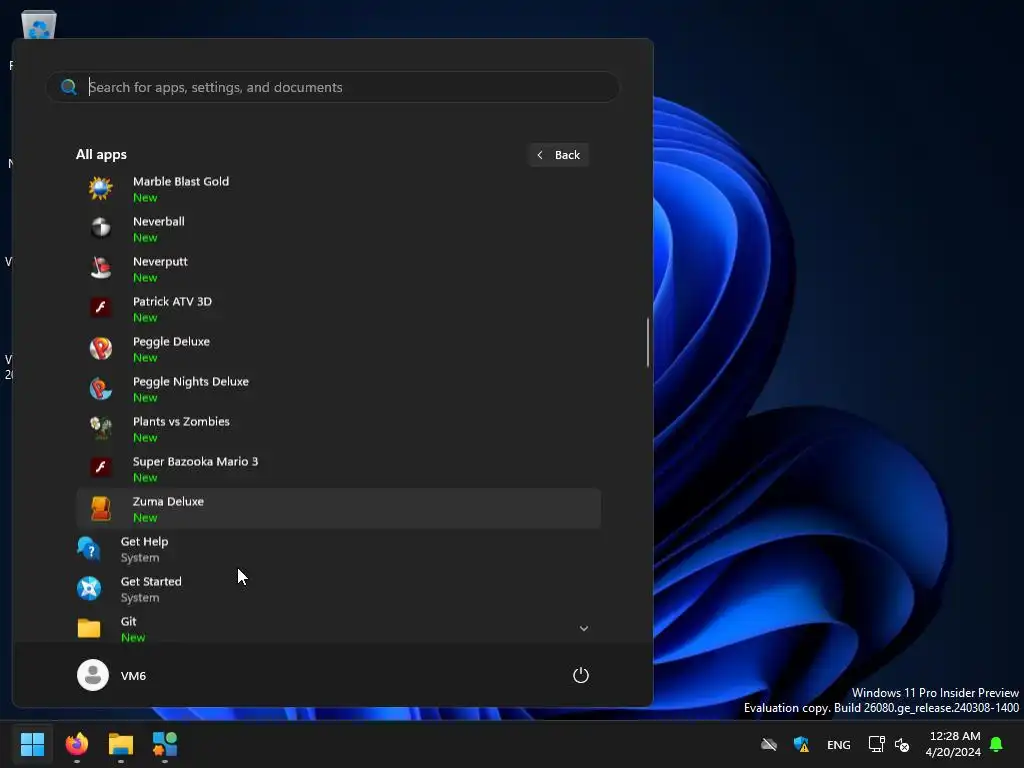Click the Control Panel taskbar icon

pos(165,744)
